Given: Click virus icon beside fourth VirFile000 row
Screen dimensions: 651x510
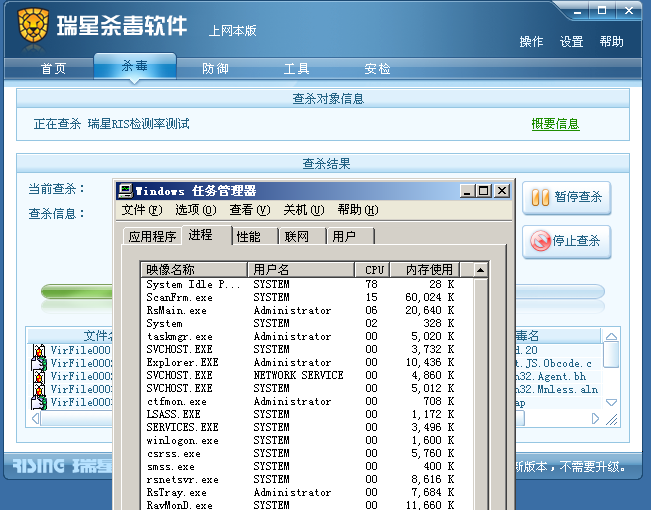Looking at the screenshot, I should tap(39, 390).
